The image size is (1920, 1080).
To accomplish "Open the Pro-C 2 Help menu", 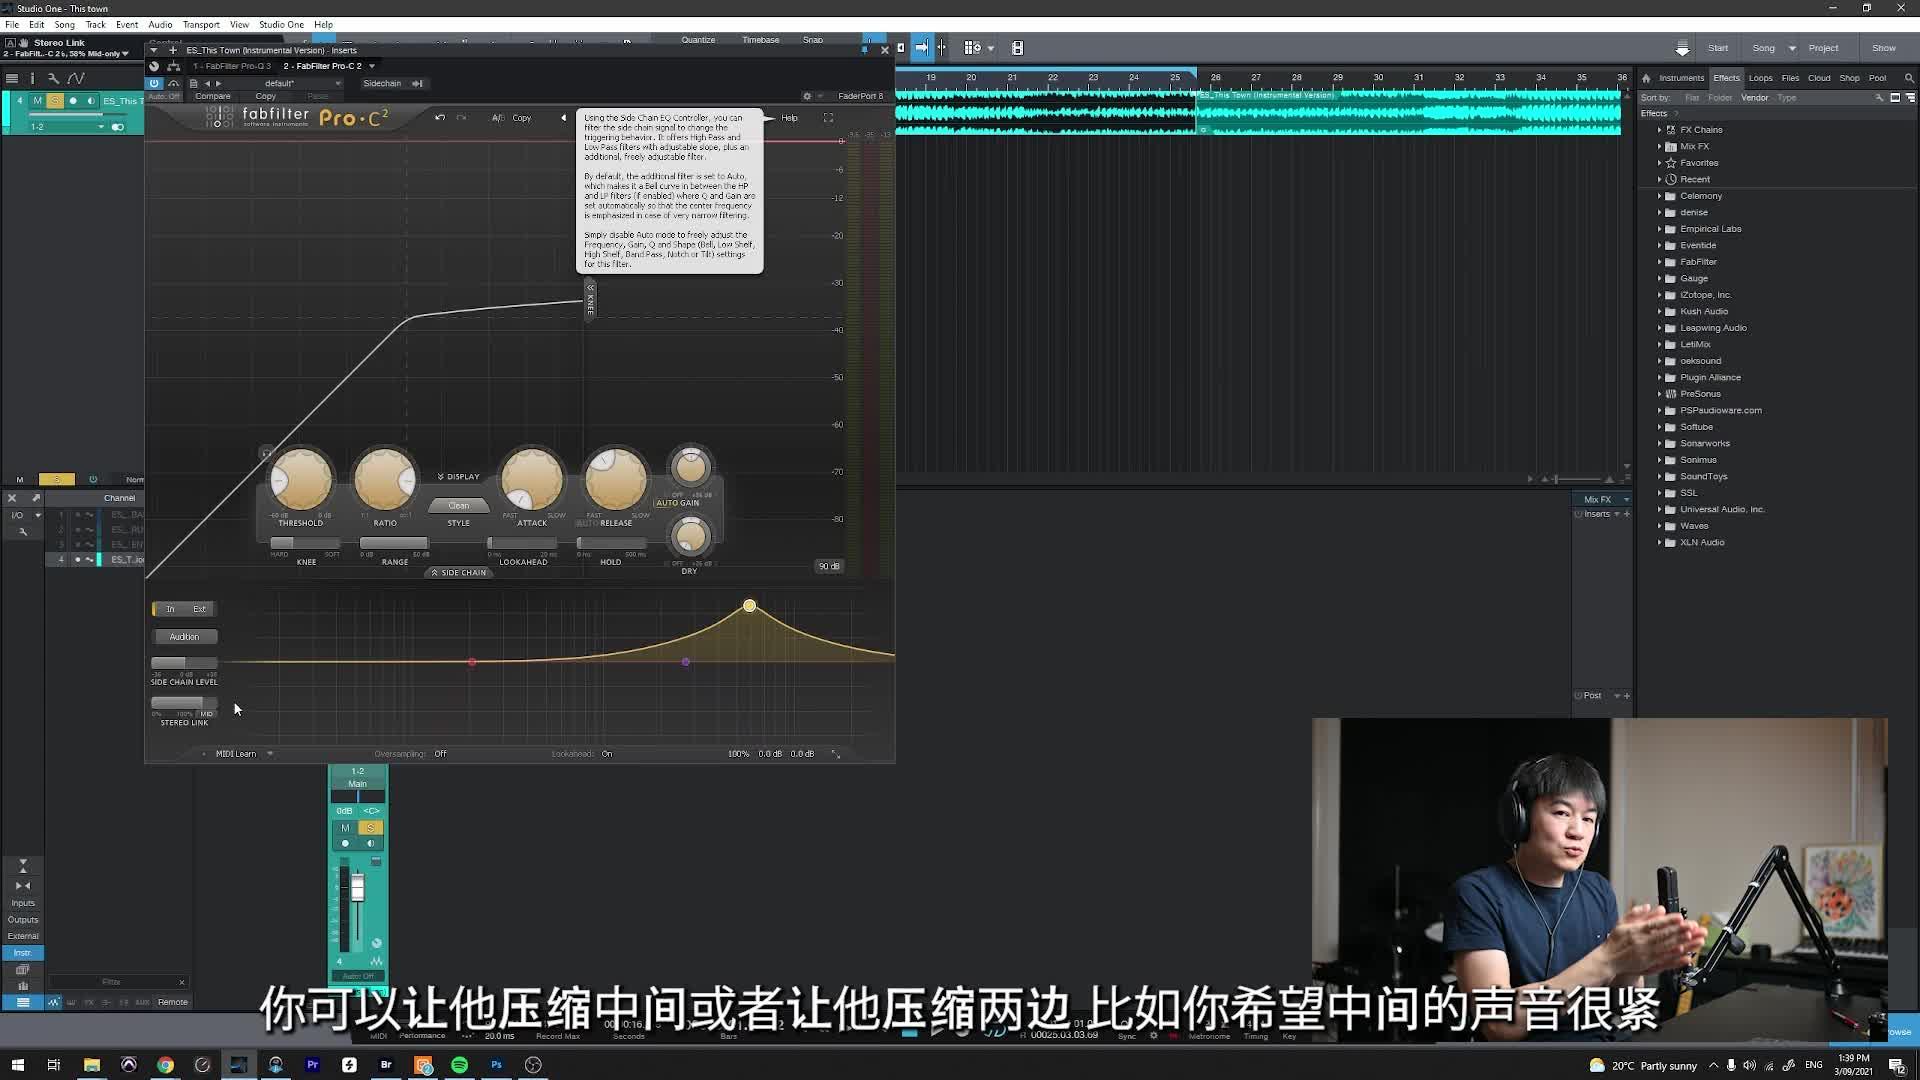I will click(x=789, y=118).
